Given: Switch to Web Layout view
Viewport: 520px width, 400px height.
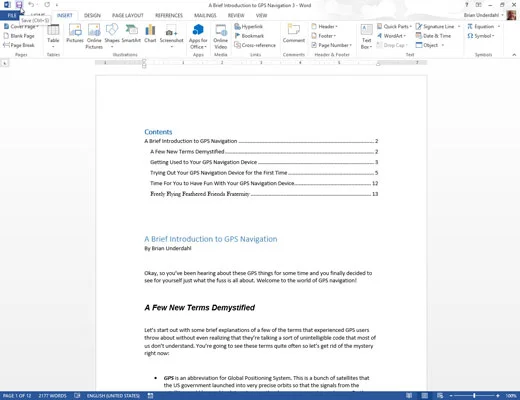Looking at the screenshot, I should point(440,396).
